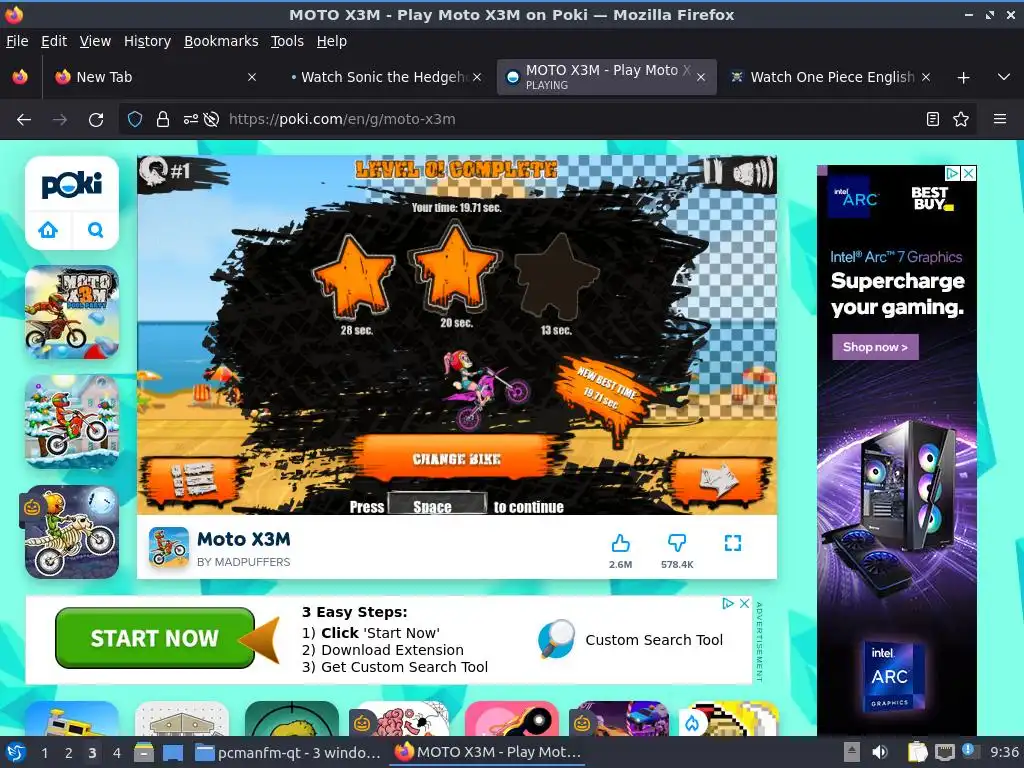1024x768 pixels.
Task: Open clipboard manager tray icon
Action: point(918,752)
